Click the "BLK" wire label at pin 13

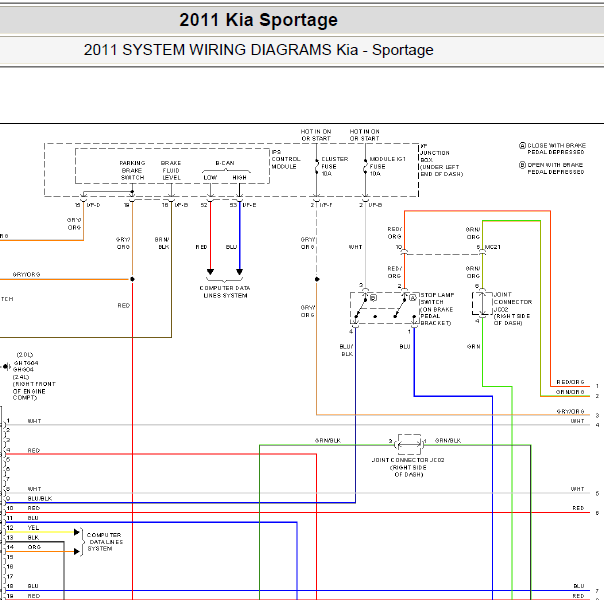[33, 538]
